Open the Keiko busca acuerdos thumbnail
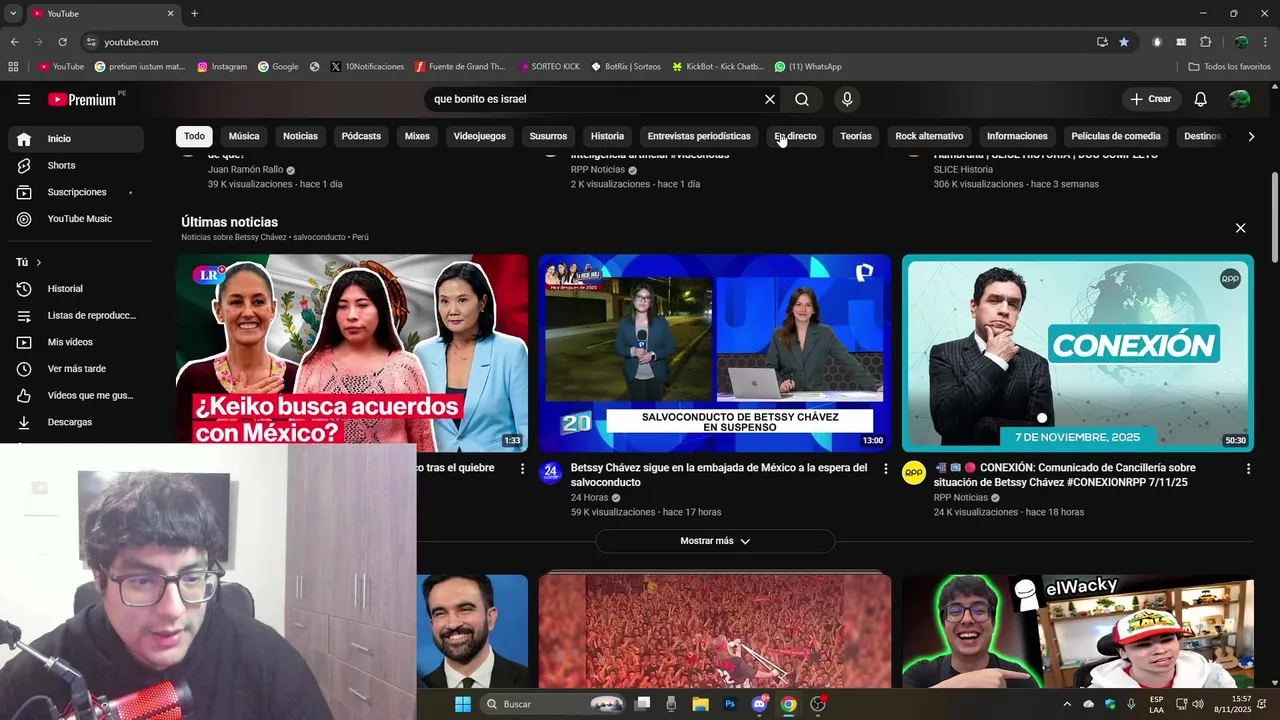 (352, 353)
